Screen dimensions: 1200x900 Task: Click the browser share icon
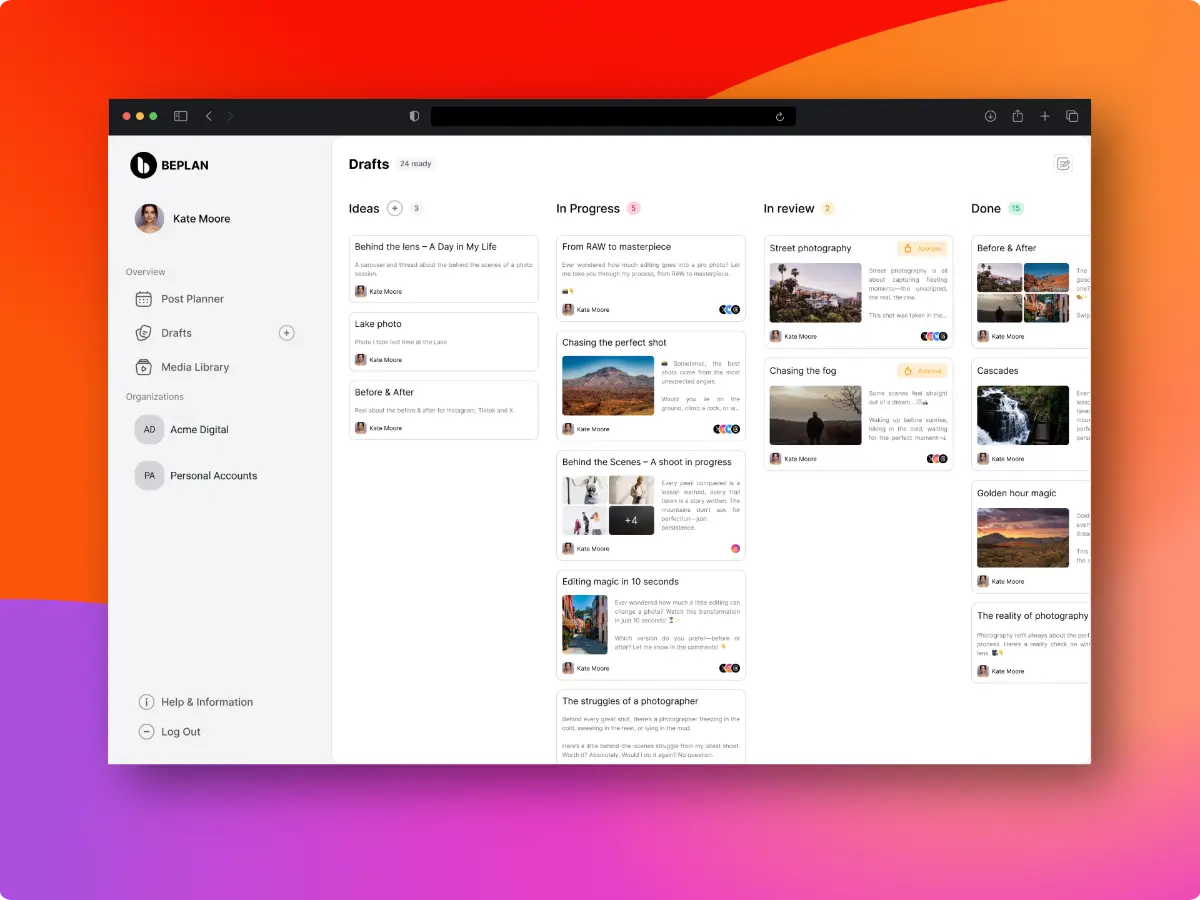[x=1017, y=116]
